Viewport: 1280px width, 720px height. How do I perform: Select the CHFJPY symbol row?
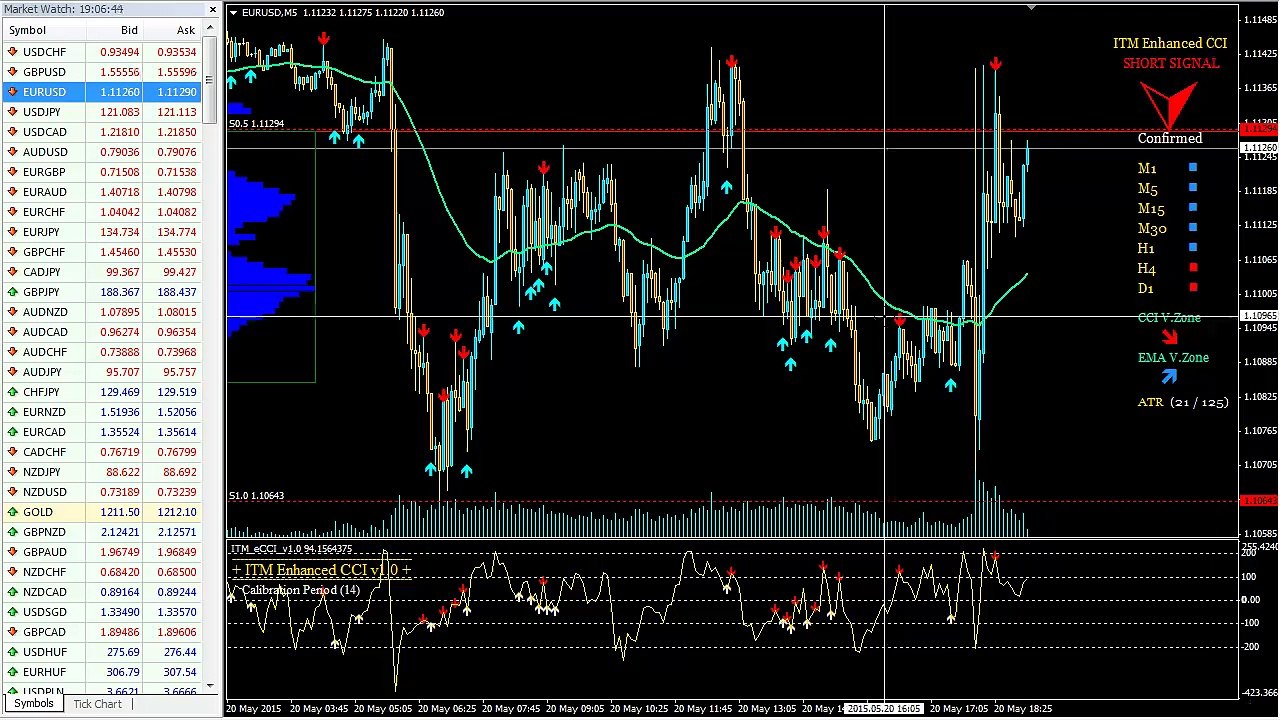(101, 392)
